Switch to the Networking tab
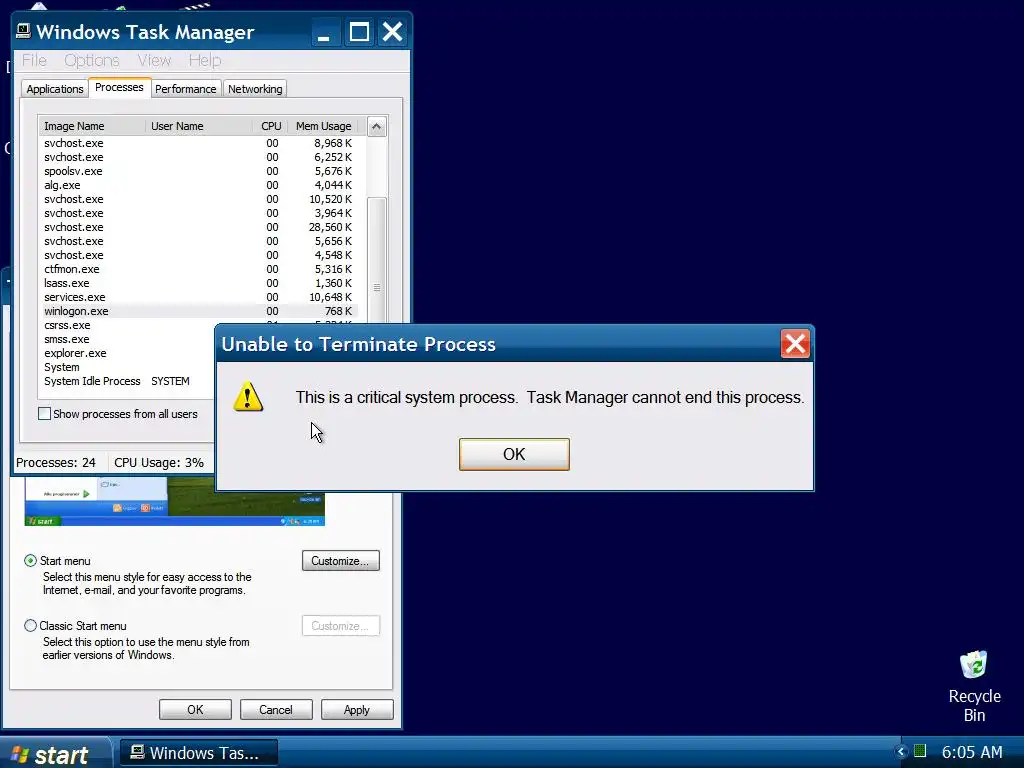Viewport: 1024px width, 768px height. 255,89
